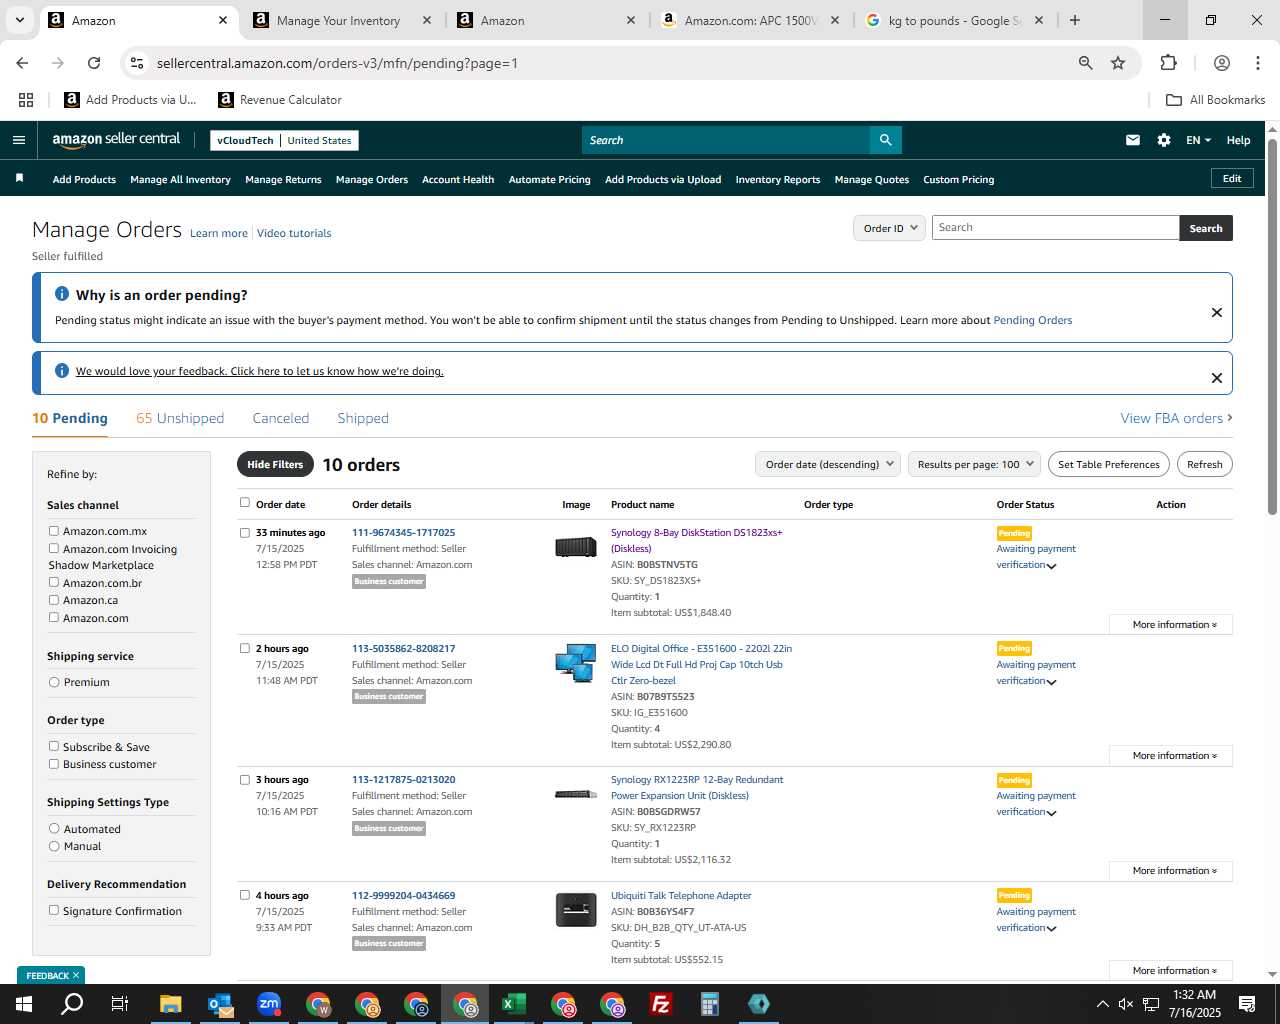1280x1024 pixels.
Task: Check the Business customer filter
Action: click(54, 764)
